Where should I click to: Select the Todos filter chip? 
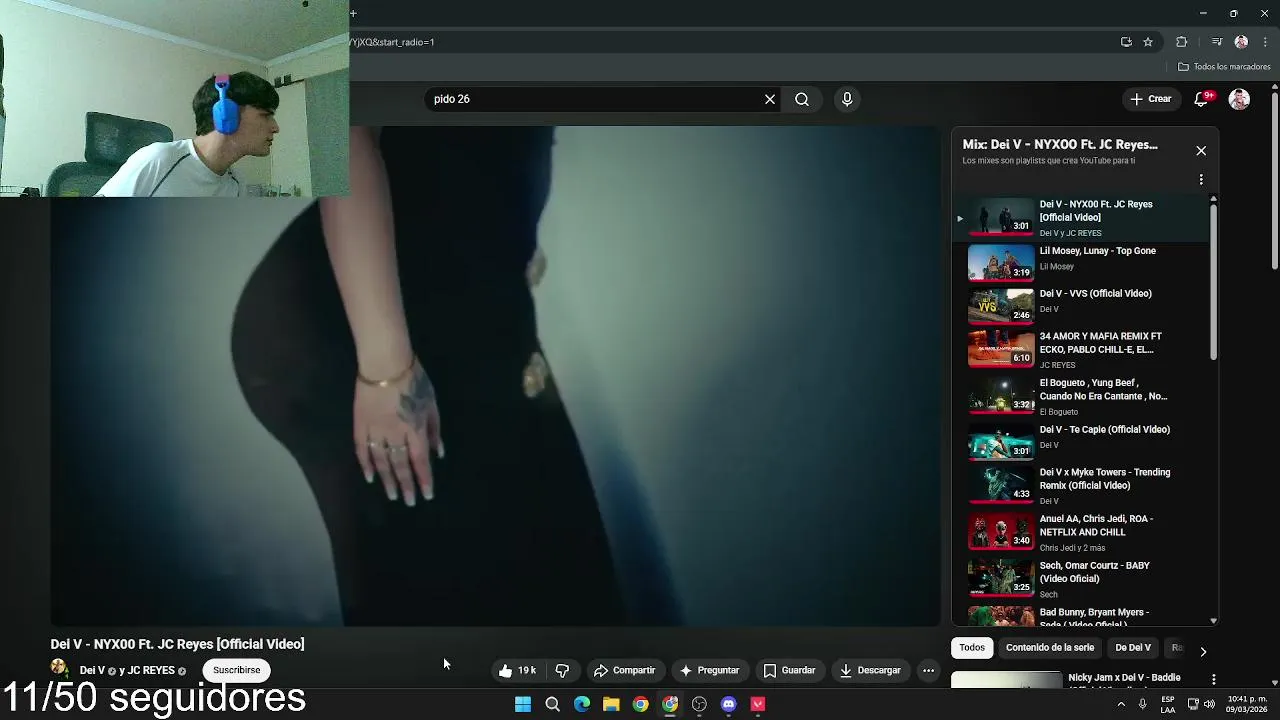coord(972,647)
